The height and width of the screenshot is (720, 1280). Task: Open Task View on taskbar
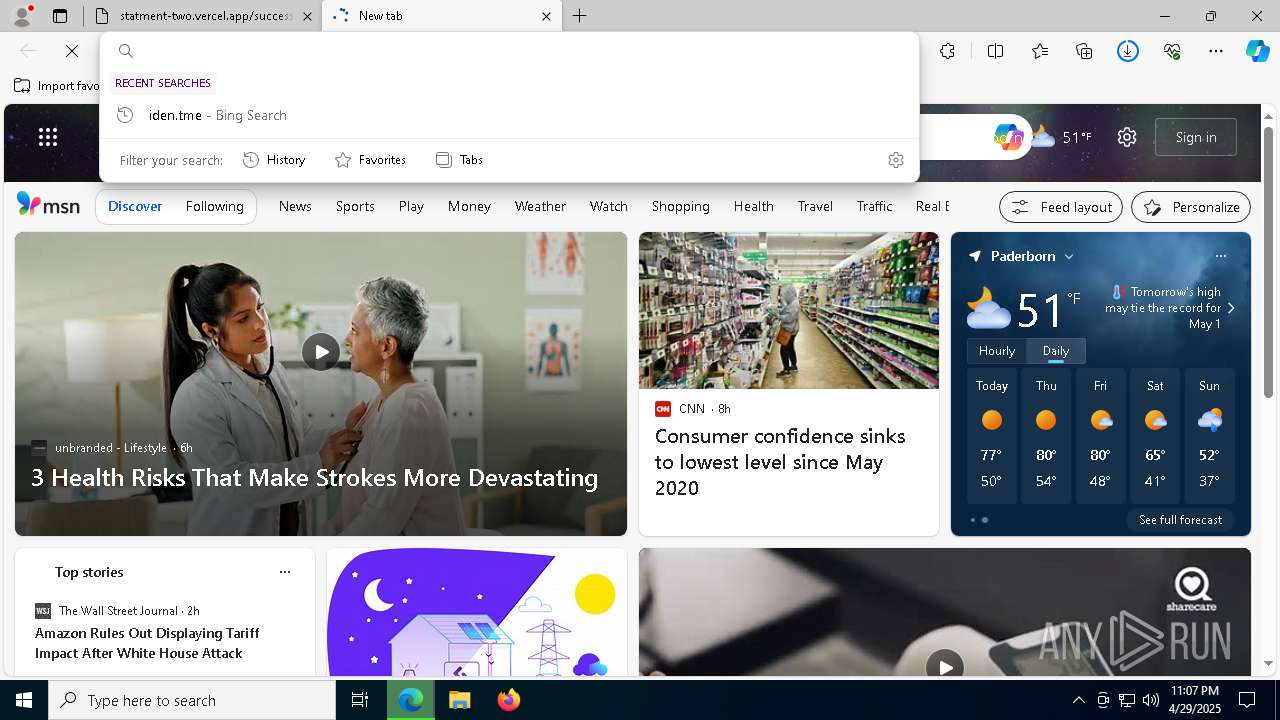point(360,700)
